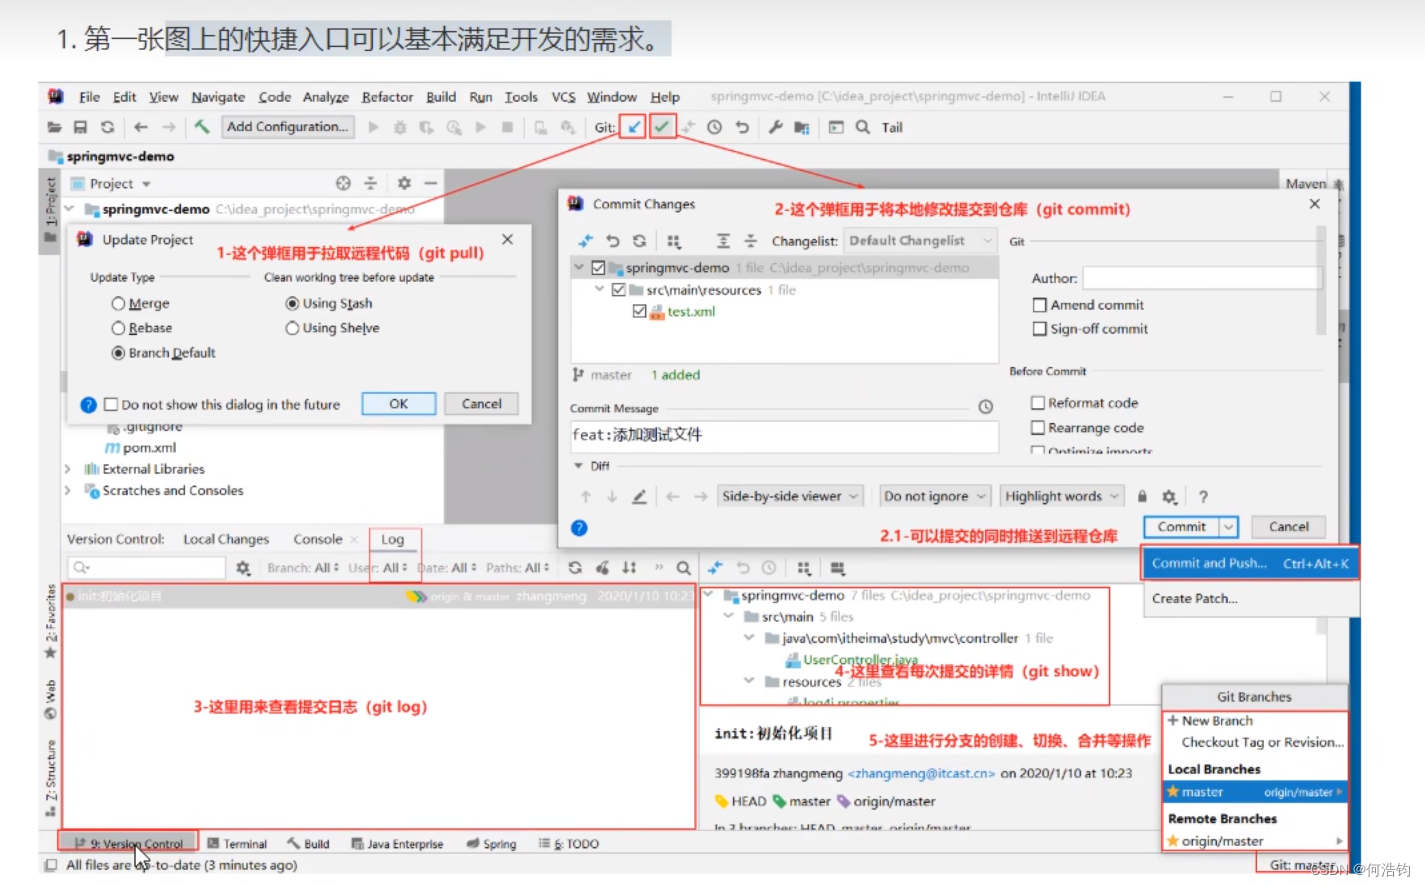
Task: Select Commit and Push menu entry
Action: click(x=1250, y=564)
